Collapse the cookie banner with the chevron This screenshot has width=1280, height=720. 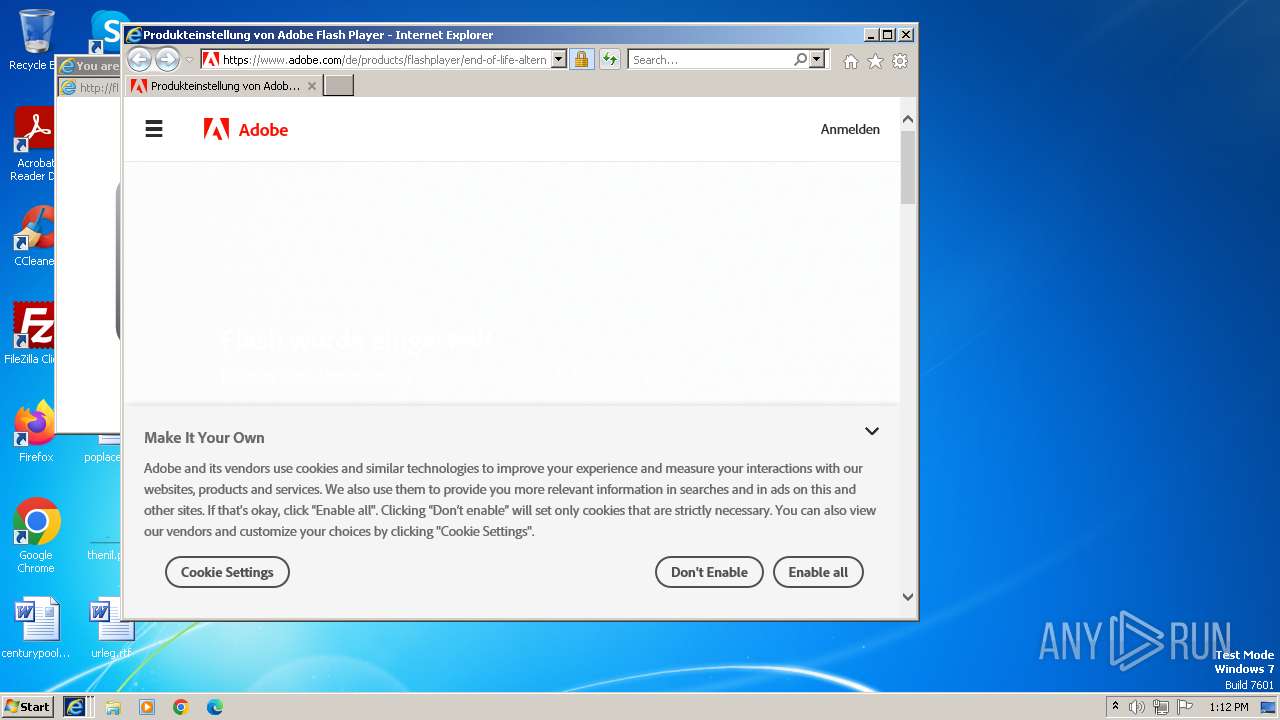[x=872, y=431]
